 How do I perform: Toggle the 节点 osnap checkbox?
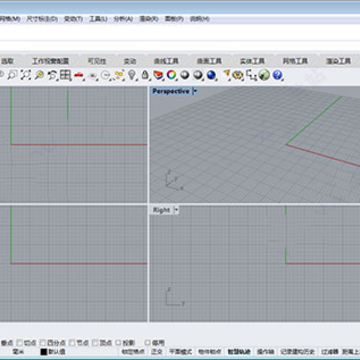click(72, 343)
